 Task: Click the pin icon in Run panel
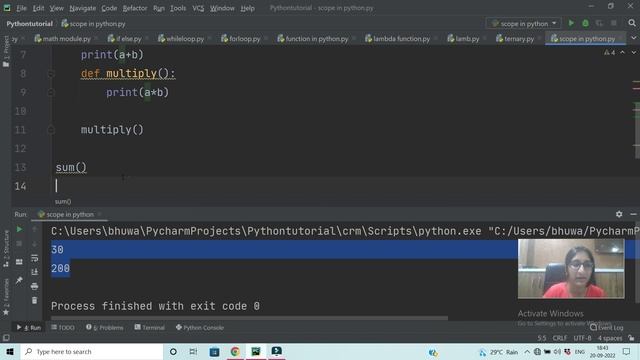[x=19, y=280]
